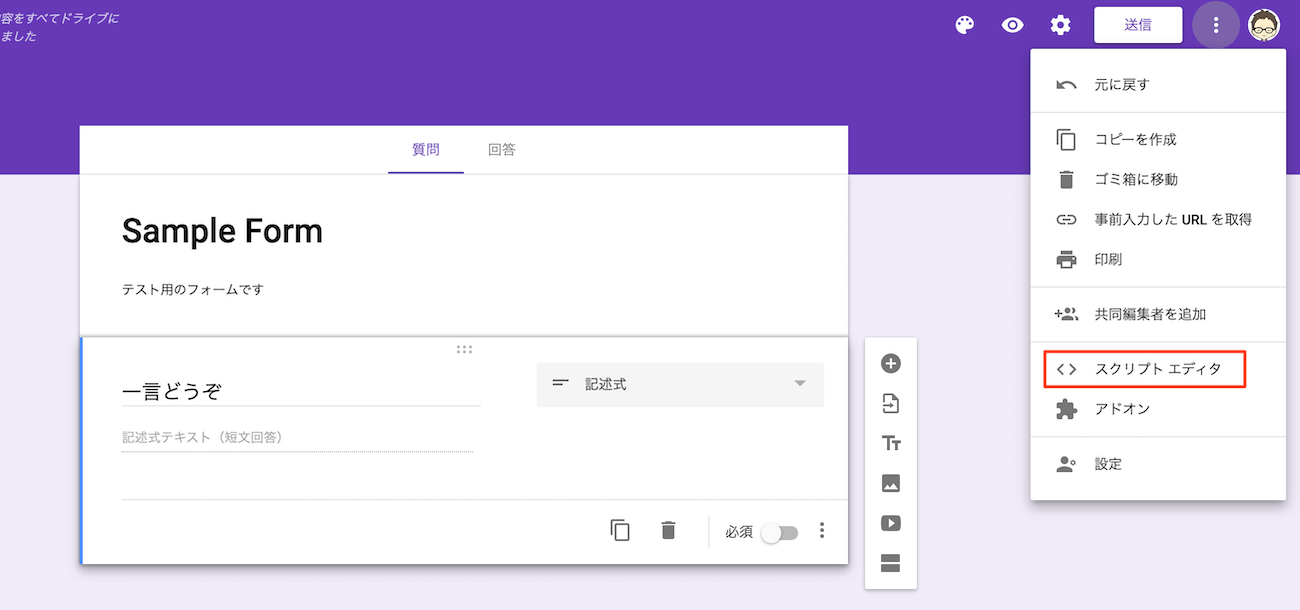The width and height of the screenshot is (1300, 610).
Task: Open the question's three-dot options menu
Action: (x=822, y=531)
